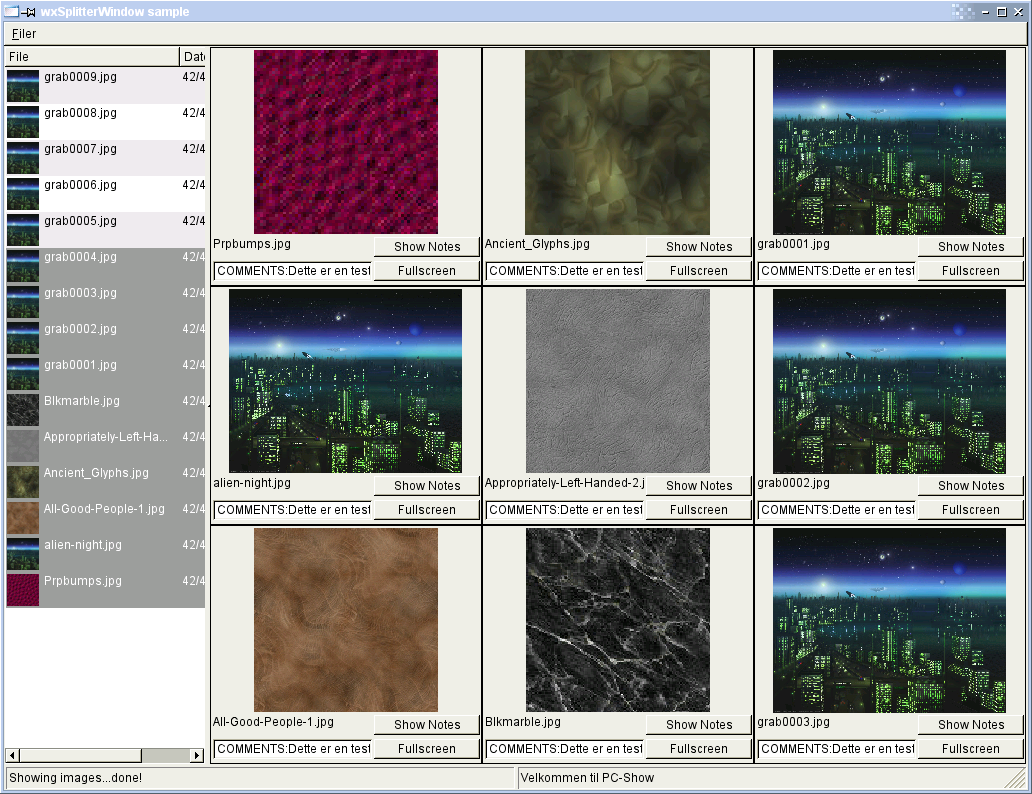The width and height of the screenshot is (1032, 794).
Task: Show Notes for grab0002.jpg
Action: pos(970,486)
